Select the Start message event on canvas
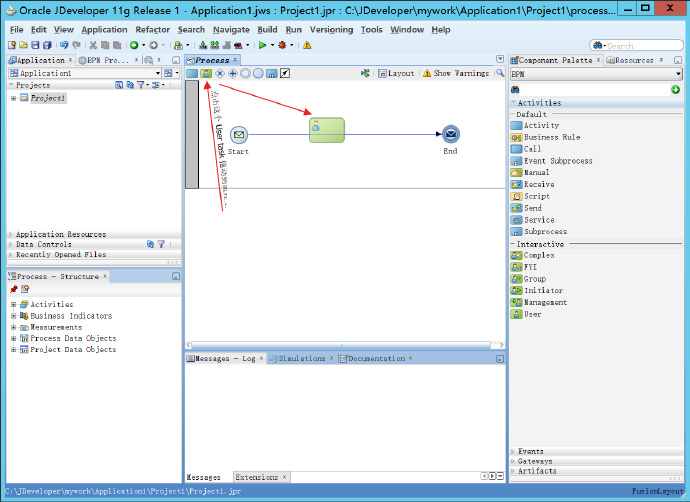Viewport: 690px width, 502px height. pyautogui.click(x=239, y=135)
